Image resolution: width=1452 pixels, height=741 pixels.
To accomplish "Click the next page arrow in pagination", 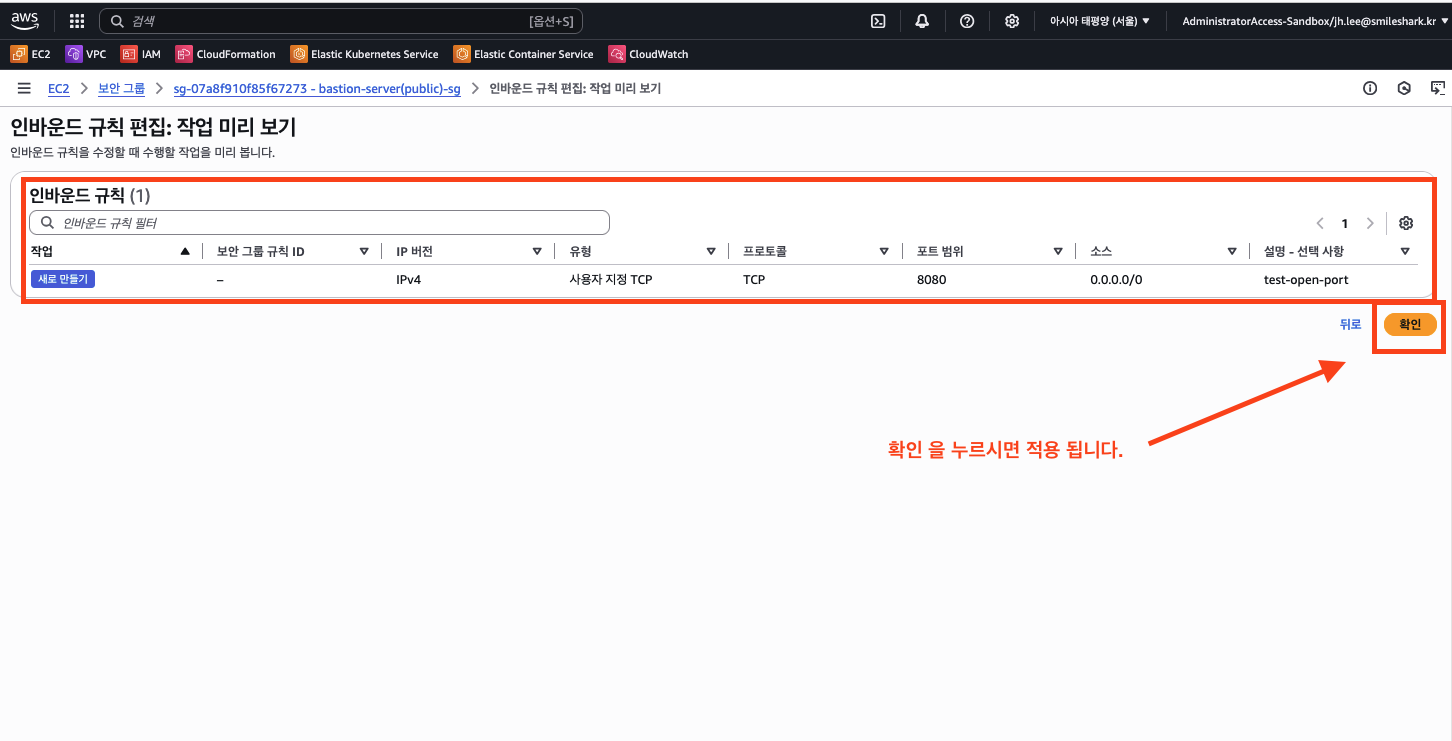I will coord(1370,223).
